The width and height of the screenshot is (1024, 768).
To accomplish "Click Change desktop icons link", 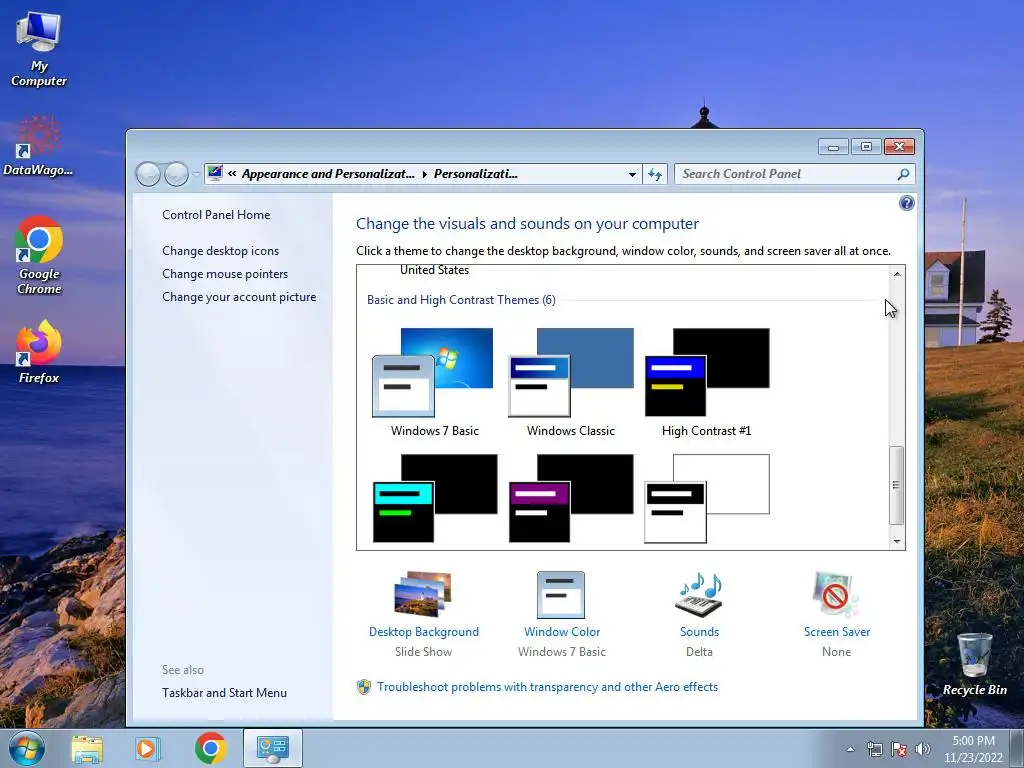I will pos(221,251).
